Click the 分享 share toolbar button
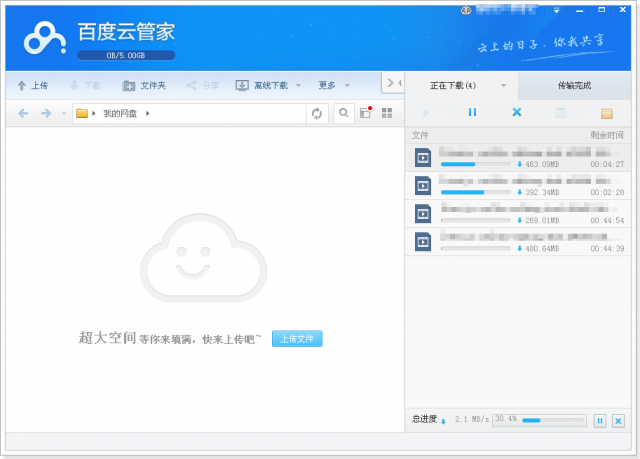640x459 pixels. 202,85
